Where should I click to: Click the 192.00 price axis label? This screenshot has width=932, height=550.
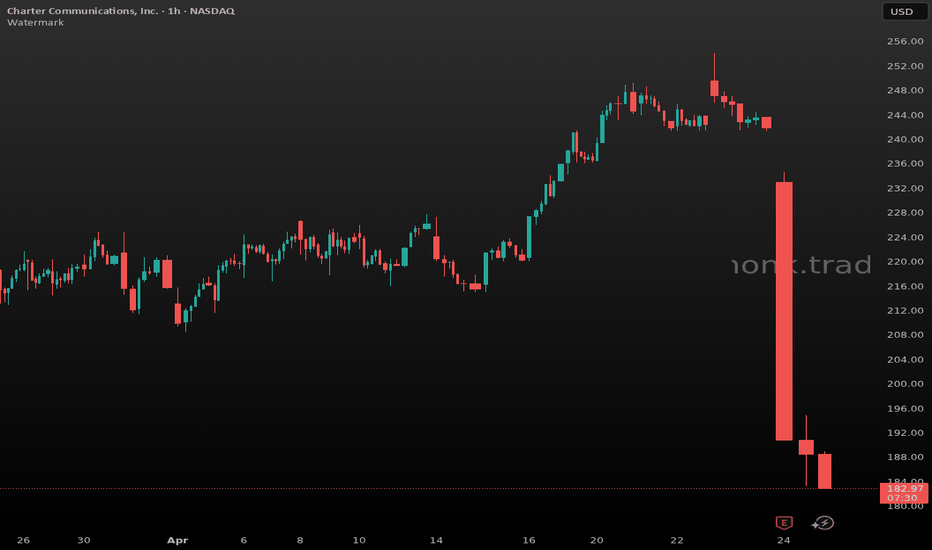point(905,433)
